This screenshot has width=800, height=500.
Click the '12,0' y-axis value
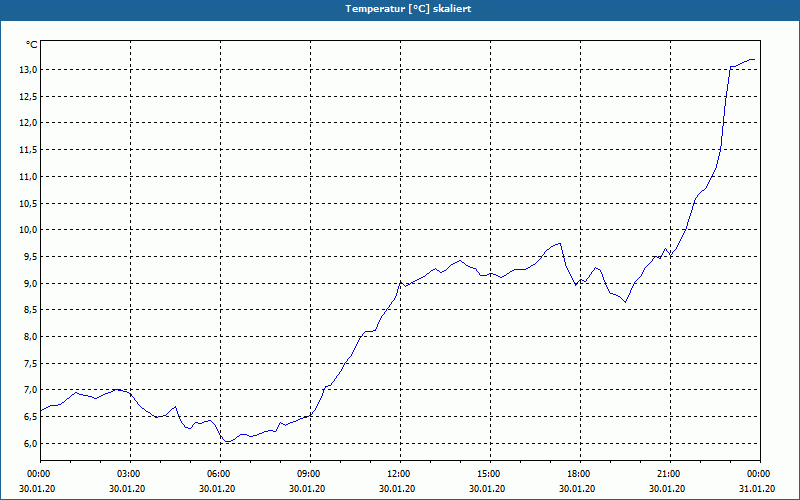pyautogui.click(x=28, y=122)
